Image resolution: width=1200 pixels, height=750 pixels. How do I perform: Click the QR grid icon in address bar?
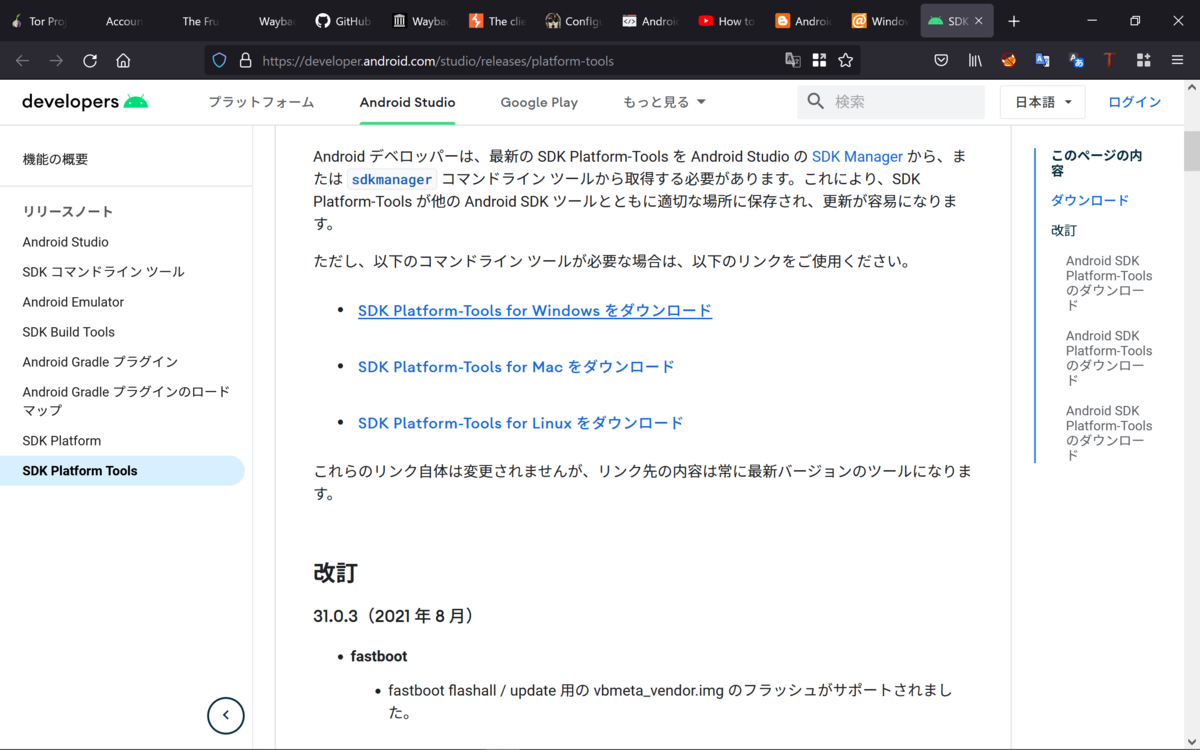click(x=819, y=61)
